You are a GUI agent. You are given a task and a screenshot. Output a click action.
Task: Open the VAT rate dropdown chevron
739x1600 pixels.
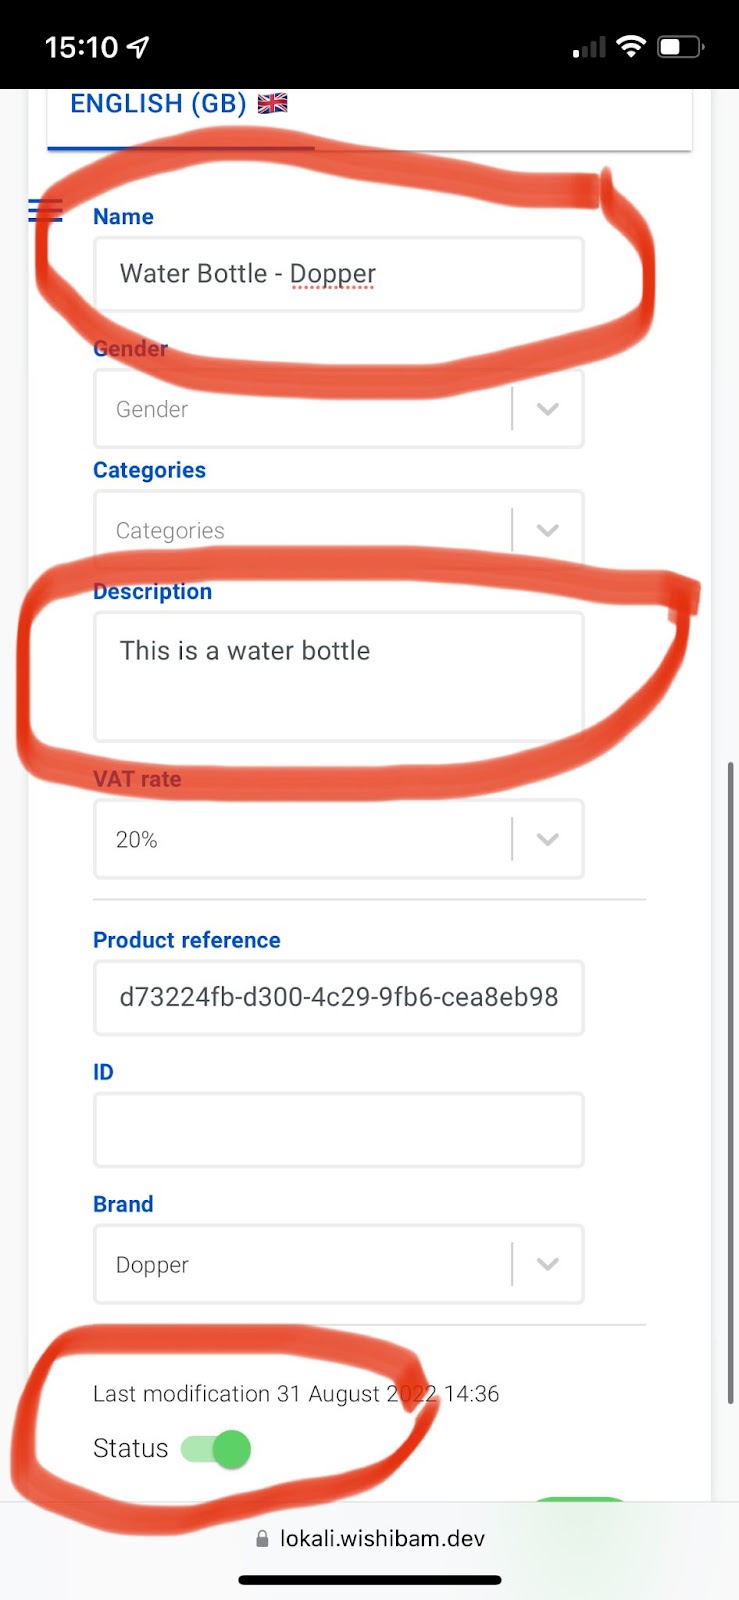pyautogui.click(x=547, y=839)
